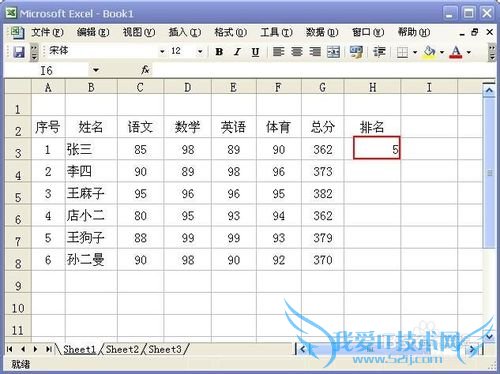Click the 总分 header cell

(x=323, y=127)
